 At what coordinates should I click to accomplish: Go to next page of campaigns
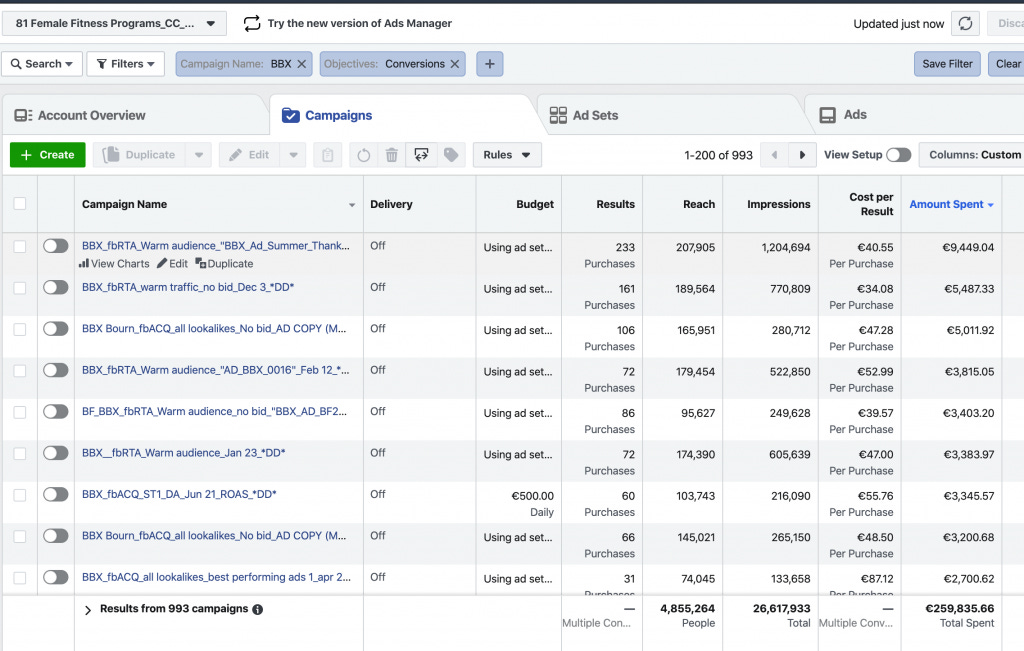[803, 155]
